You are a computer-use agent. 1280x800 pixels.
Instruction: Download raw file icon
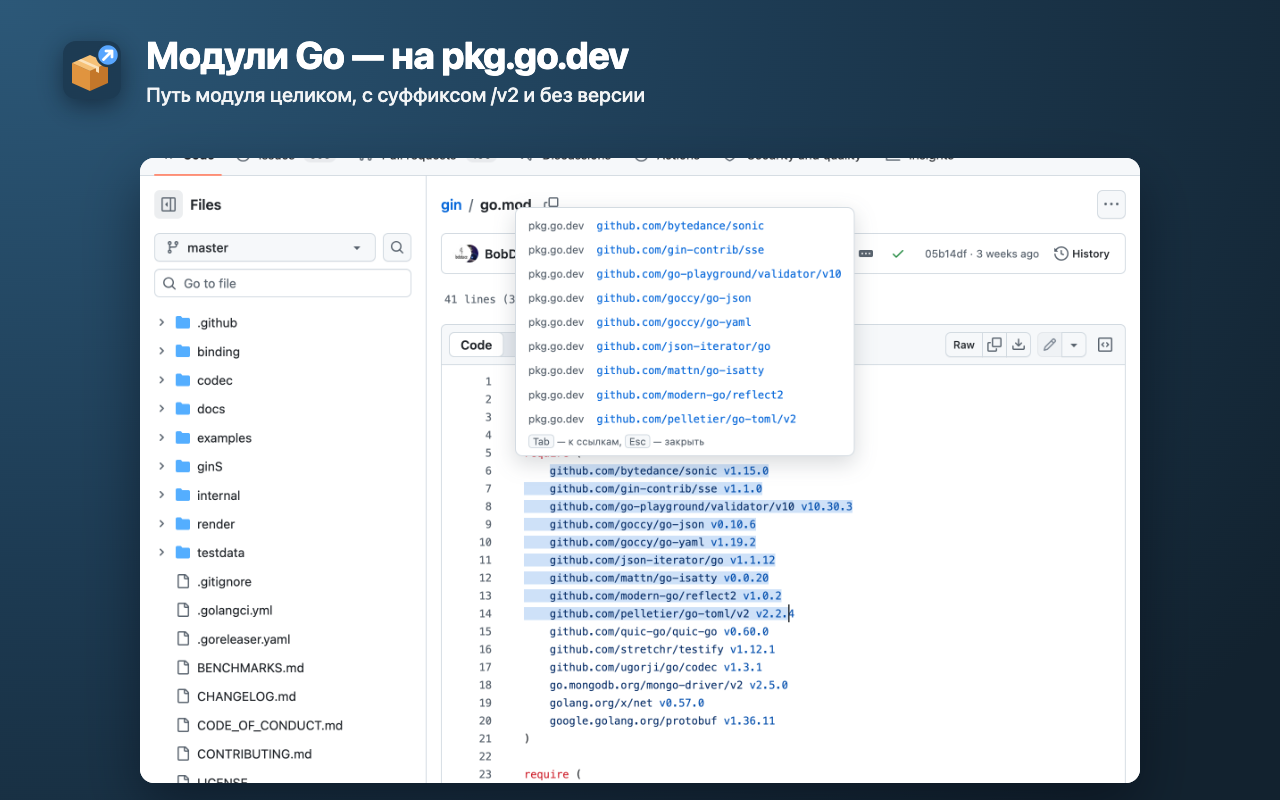pos(1018,345)
